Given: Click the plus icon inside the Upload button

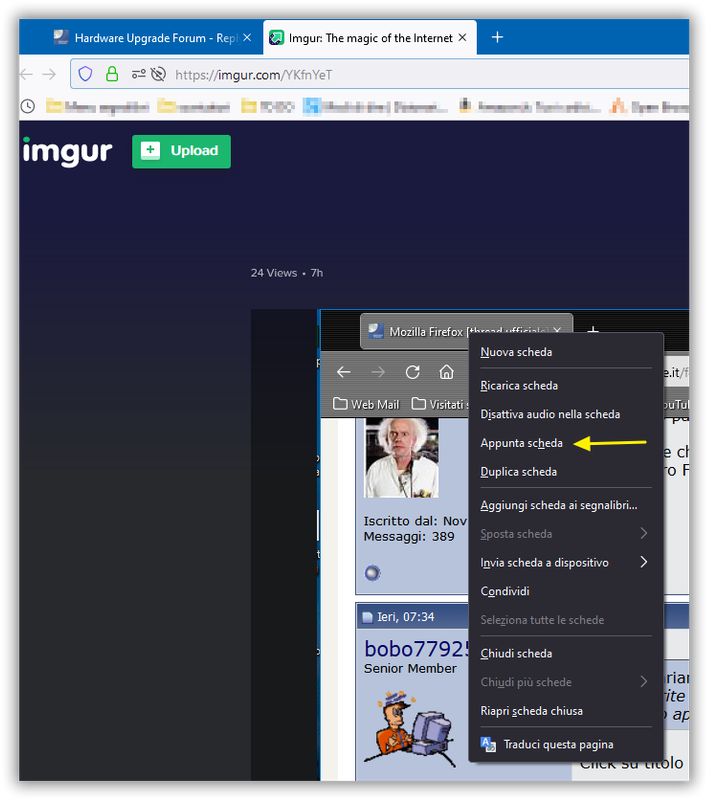Looking at the screenshot, I should pos(150,151).
